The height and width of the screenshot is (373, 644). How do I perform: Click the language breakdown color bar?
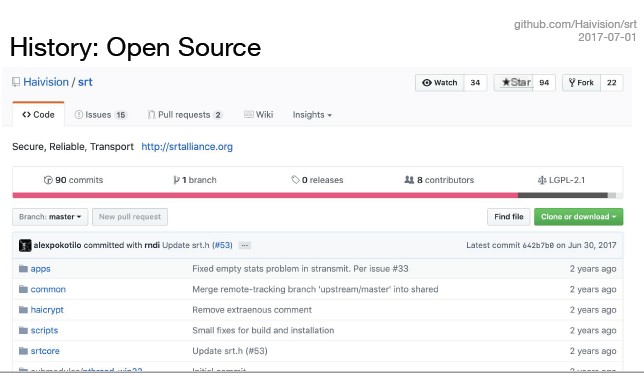(x=317, y=196)
